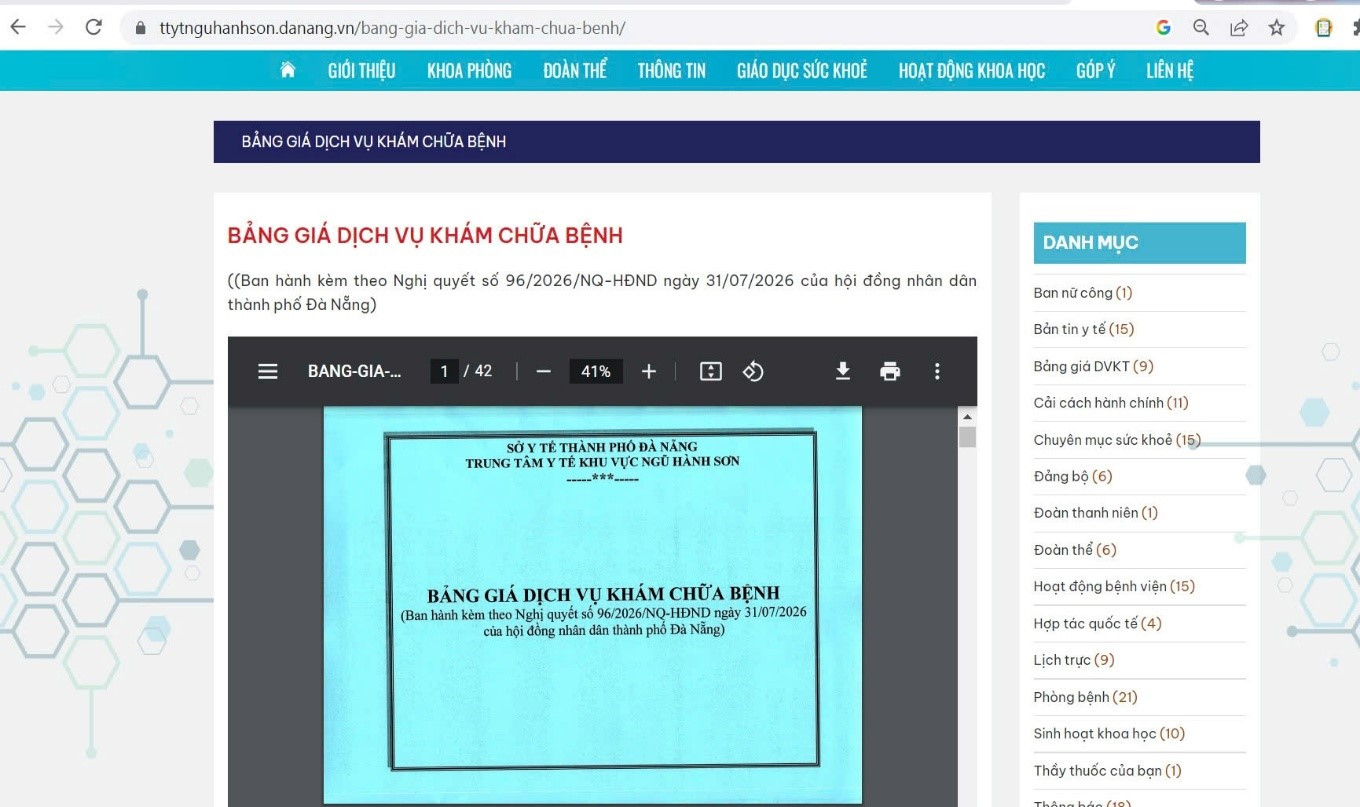Image resolution: width=1360 pixels, height=807 pixels.
Task: Click the browser forward arrow
Action: coord(56,28)
